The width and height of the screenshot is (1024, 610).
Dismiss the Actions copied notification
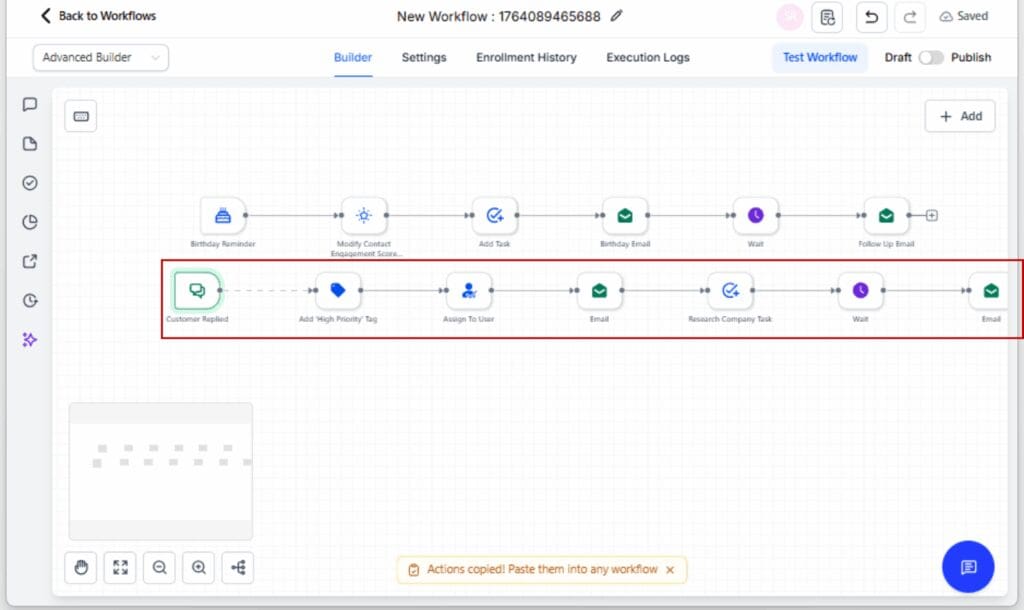pos(670,569)
